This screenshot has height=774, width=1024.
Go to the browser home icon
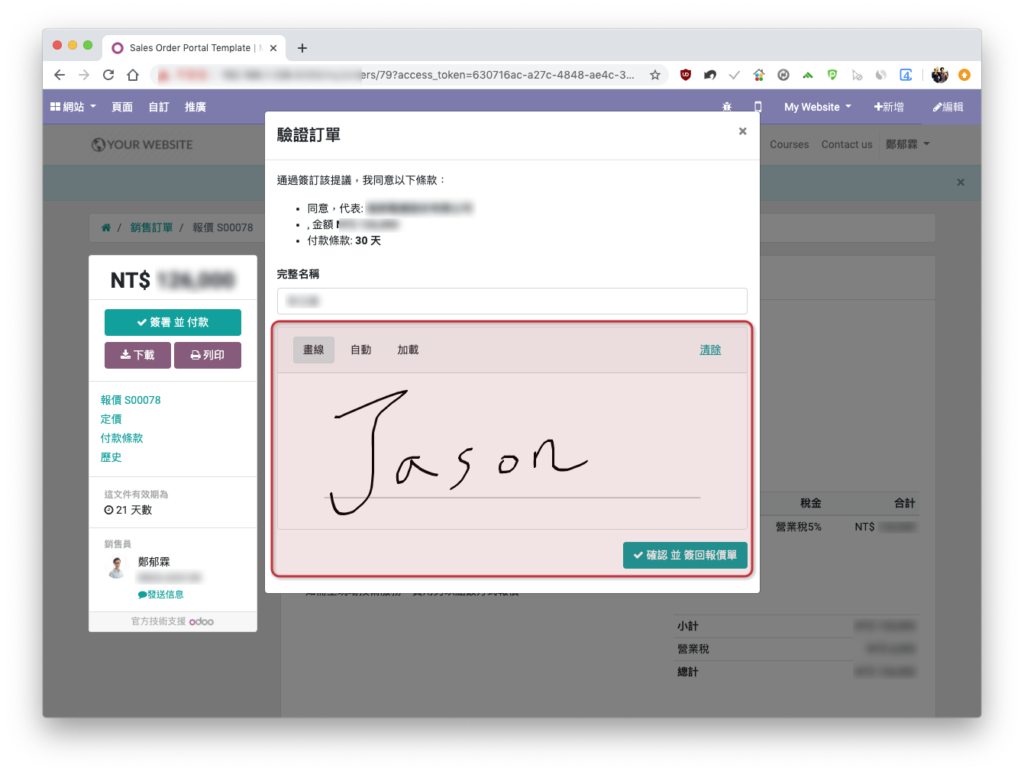(x=133, y=74)
